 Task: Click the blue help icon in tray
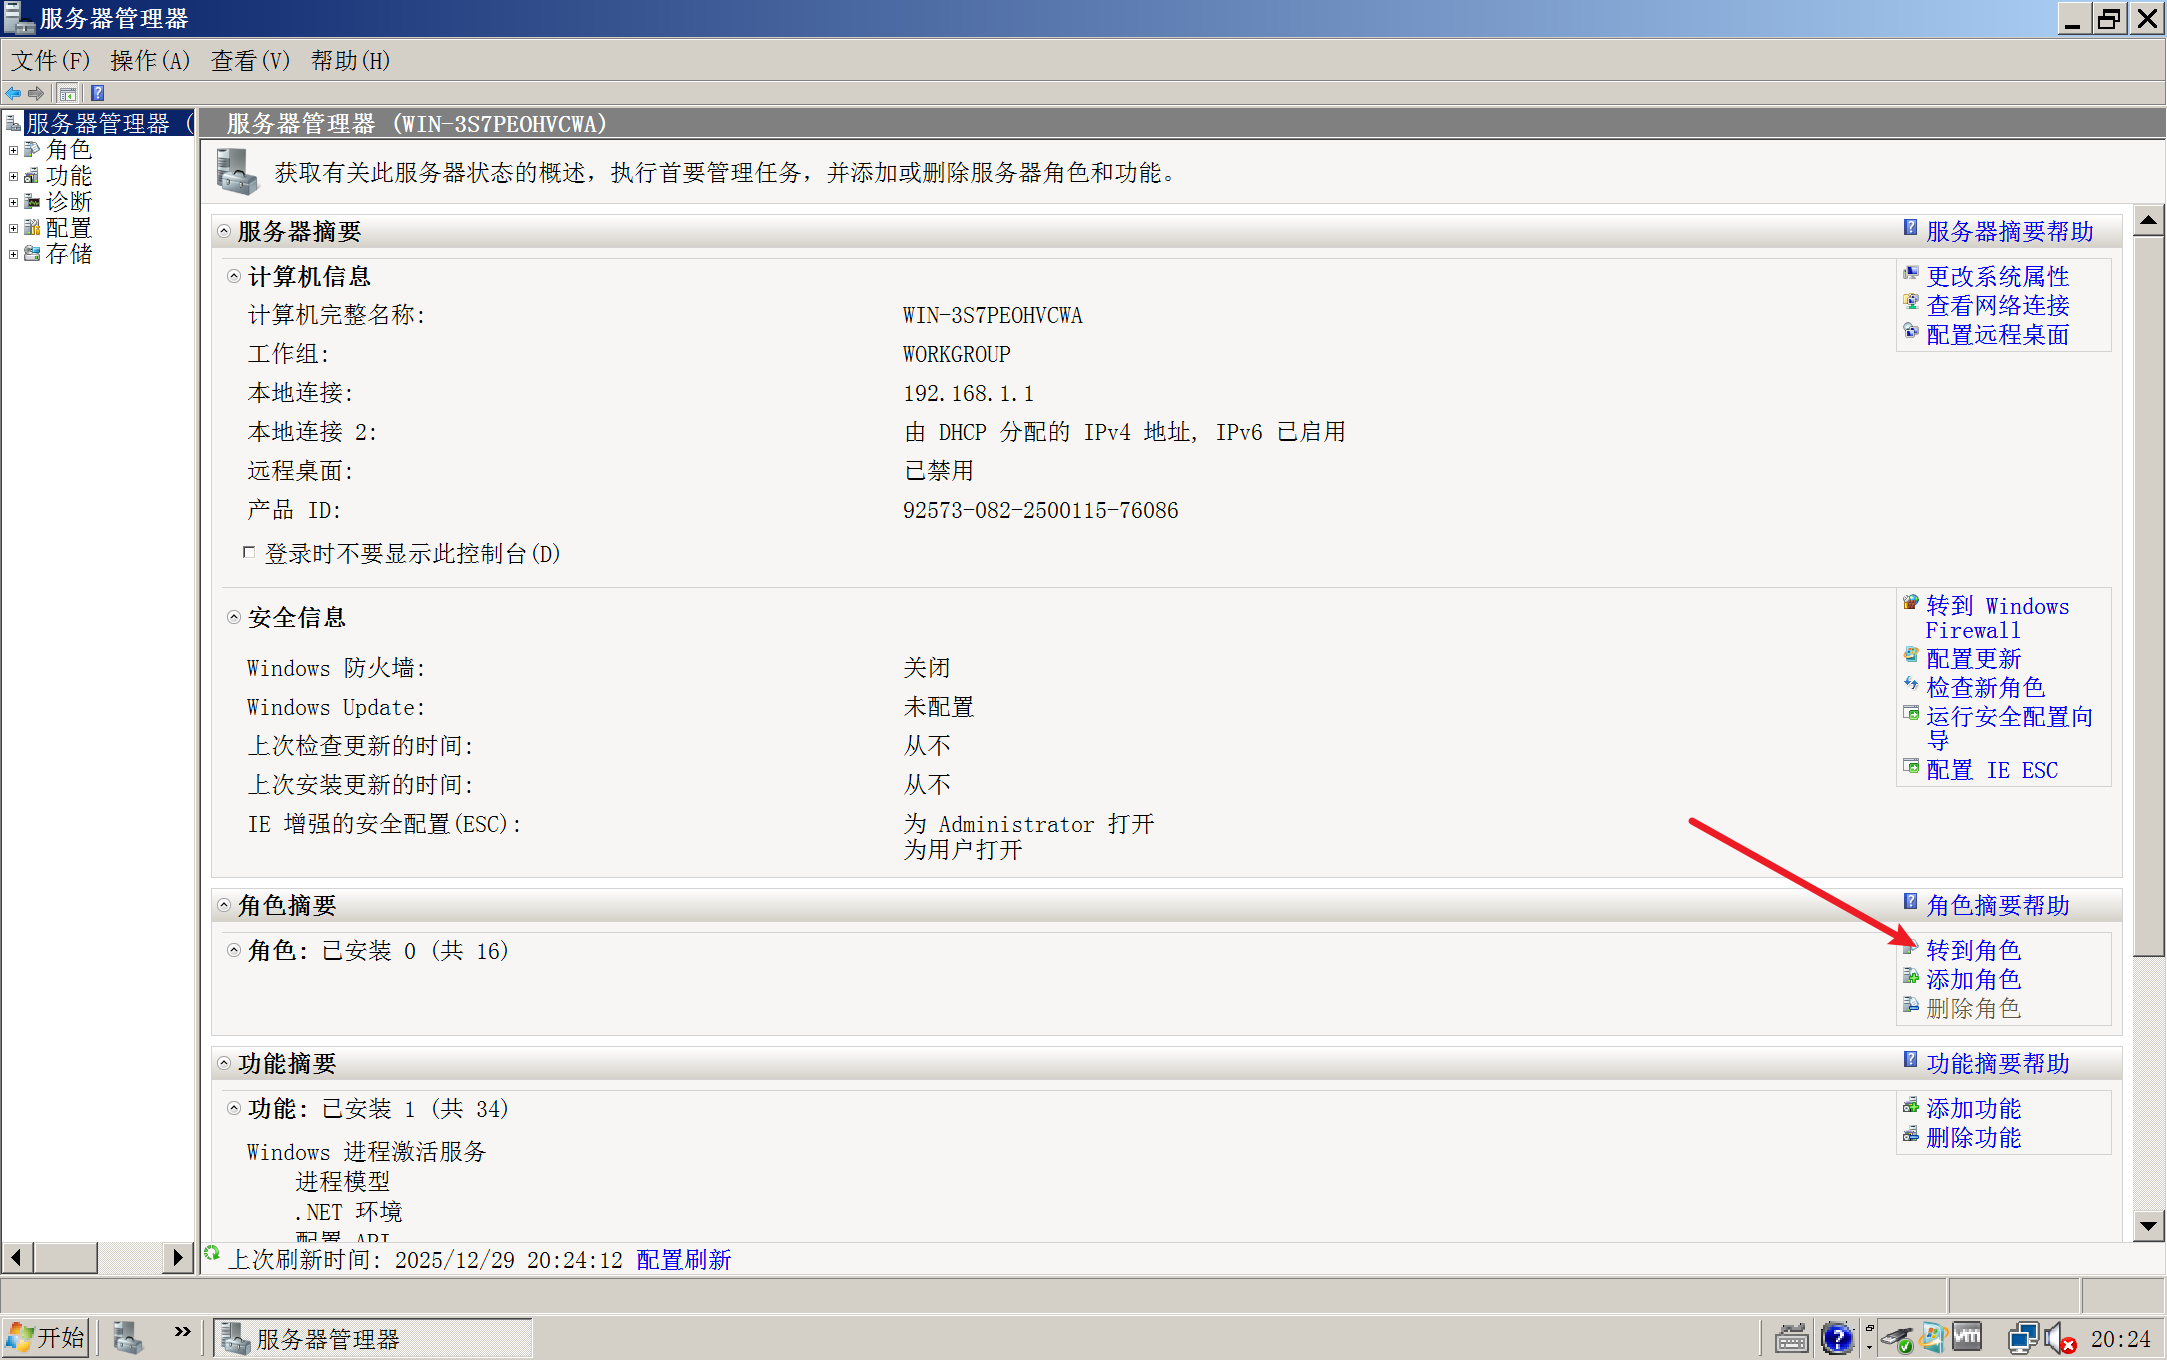[1836, 1338]
